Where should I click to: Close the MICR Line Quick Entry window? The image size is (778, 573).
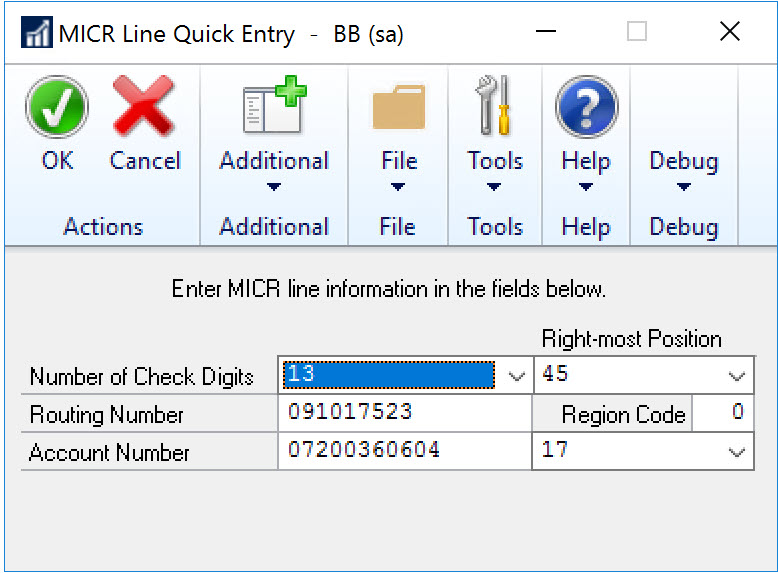click(730, 32)
